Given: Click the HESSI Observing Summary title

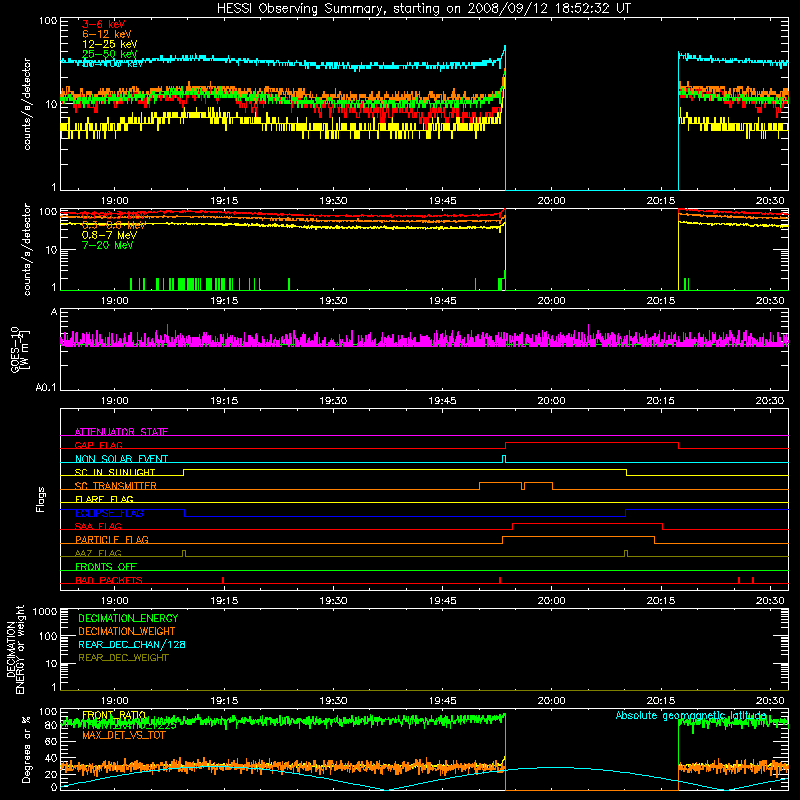Looking at the screenshot, I should coord(423,9).
